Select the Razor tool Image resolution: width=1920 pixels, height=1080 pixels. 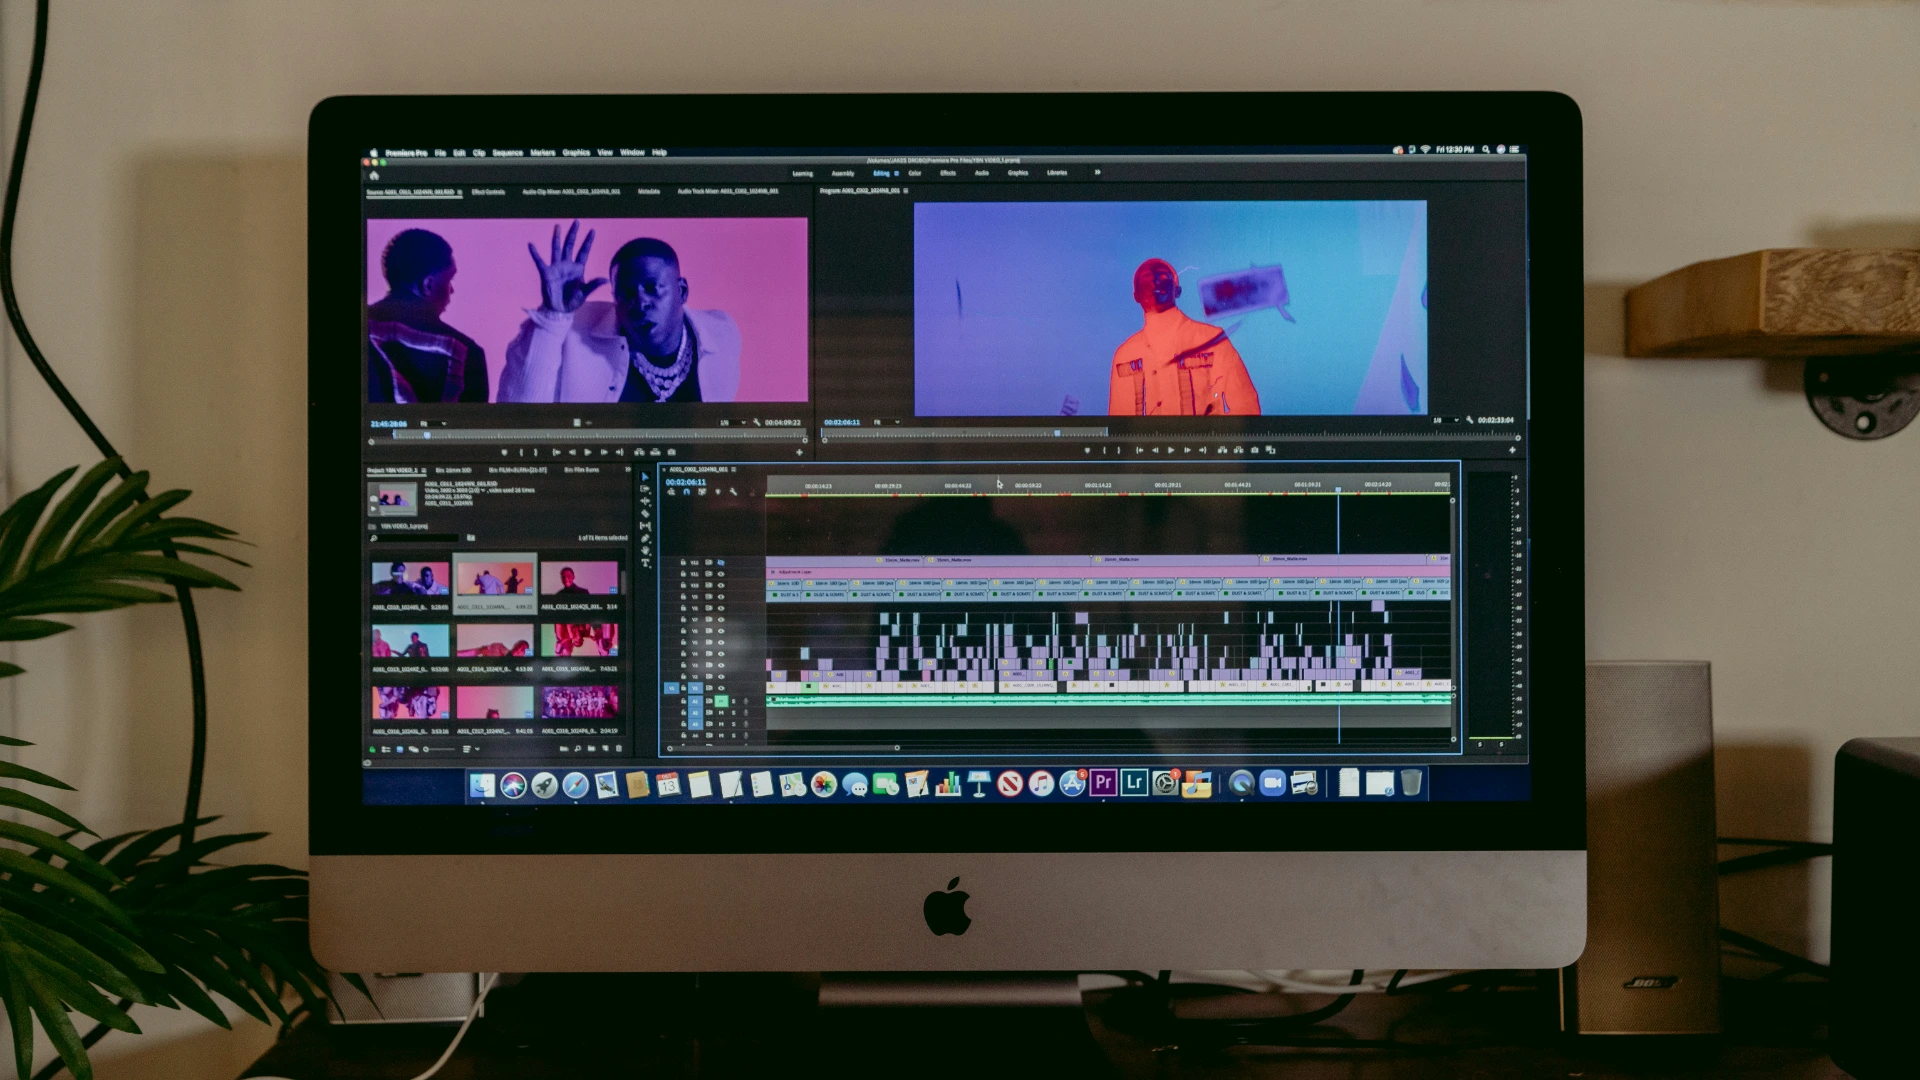pos(645,514)
